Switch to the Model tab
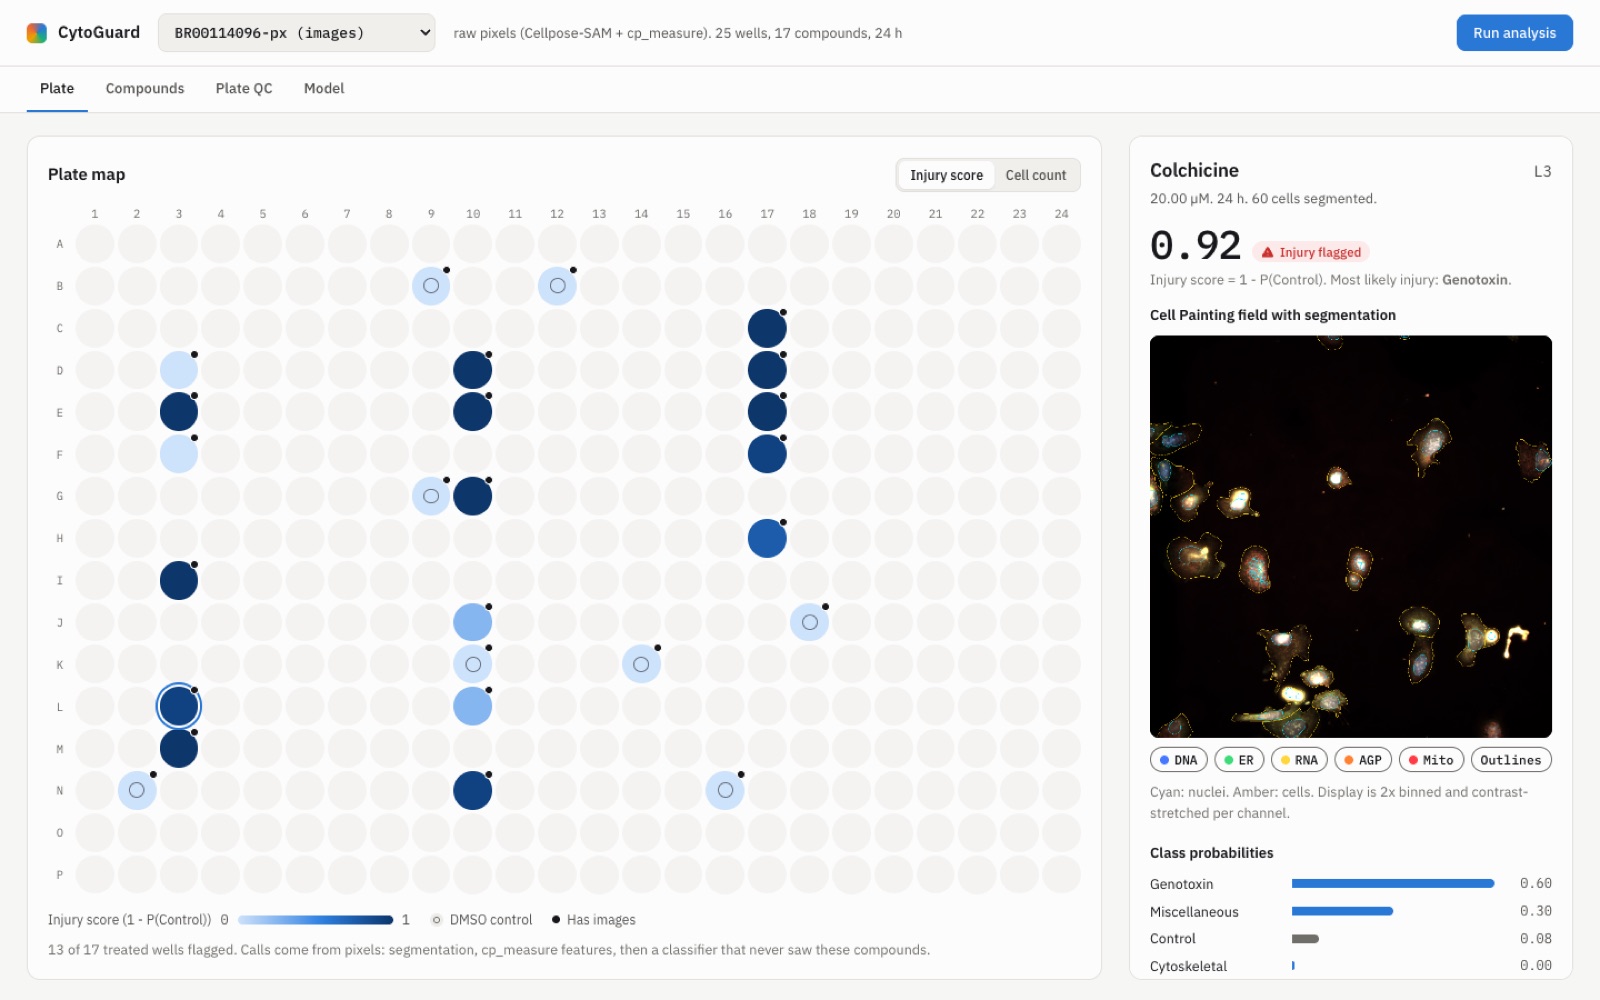 click(324, 88)
